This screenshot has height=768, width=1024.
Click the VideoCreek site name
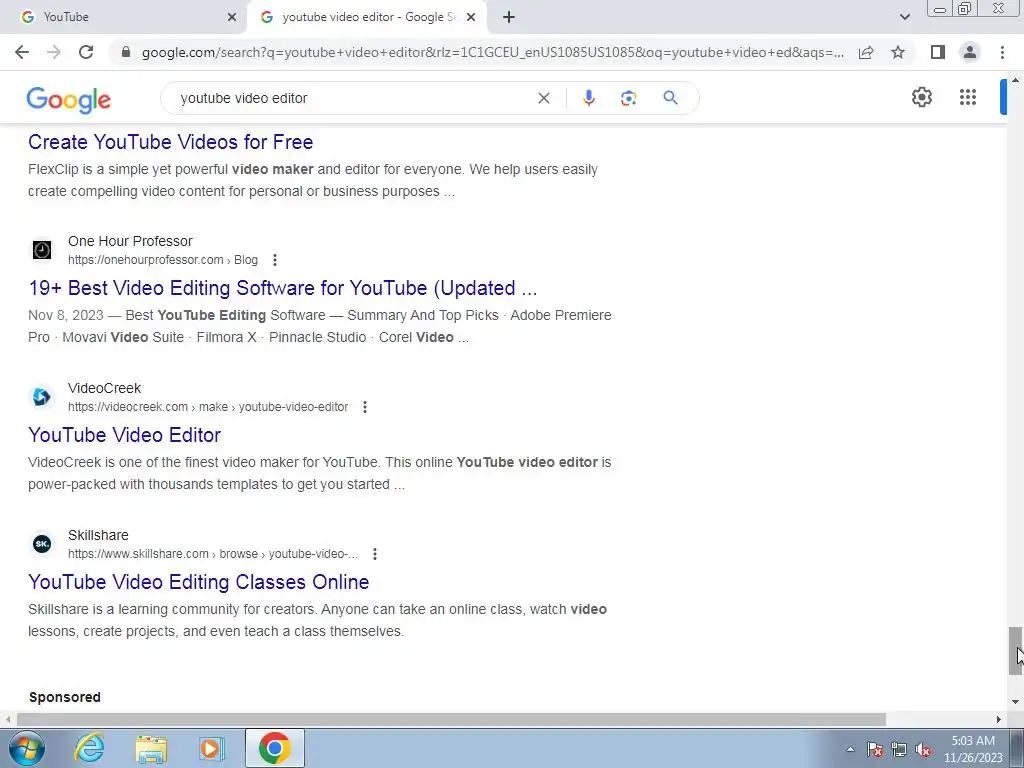click(x=104, y=388)
